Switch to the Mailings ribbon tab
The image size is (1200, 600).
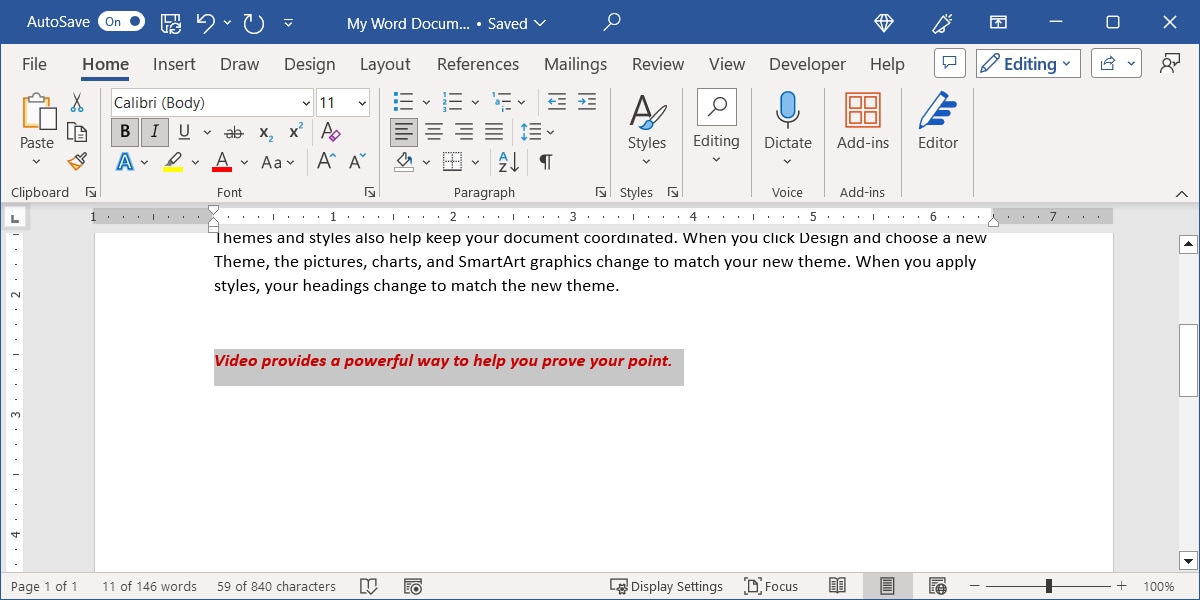point(575,64)
